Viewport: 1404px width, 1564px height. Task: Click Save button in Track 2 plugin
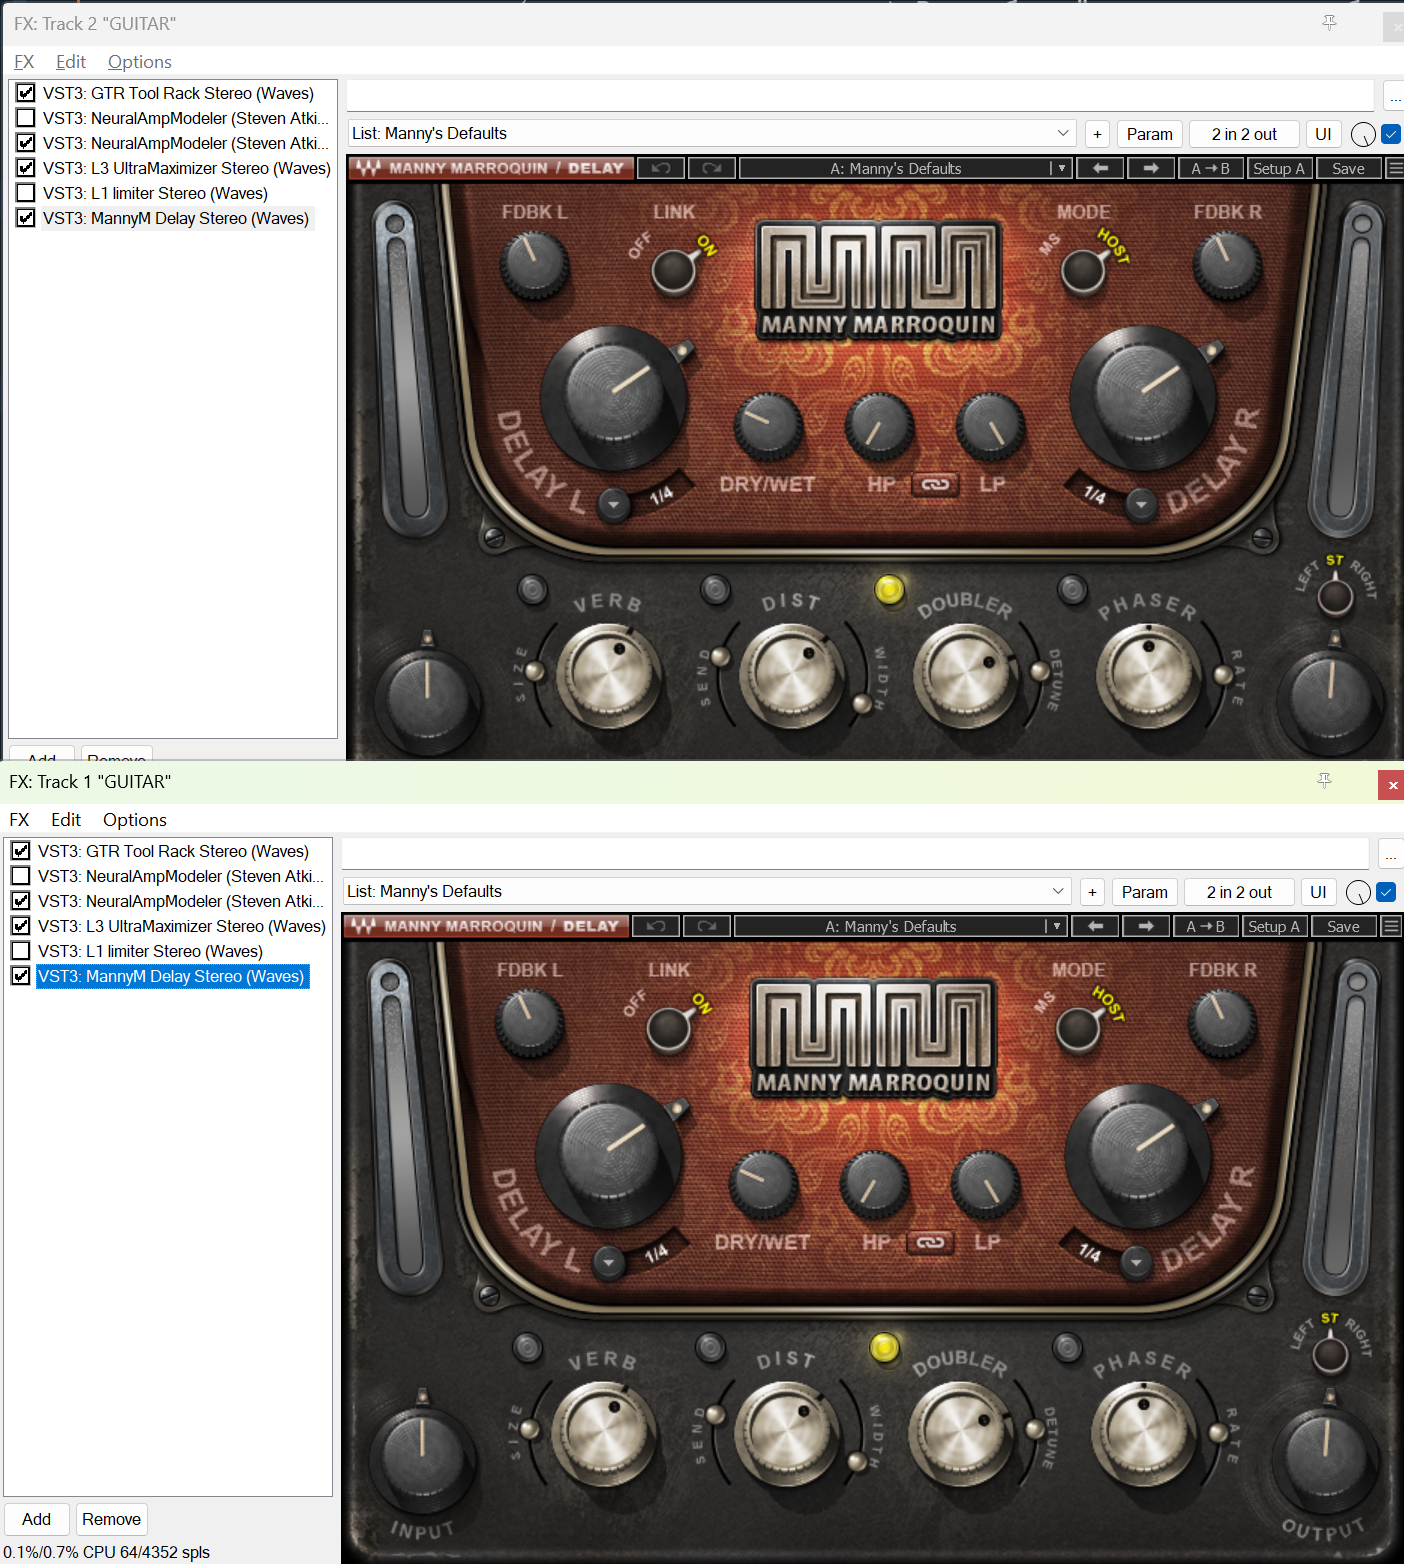tap(1348, 168)
